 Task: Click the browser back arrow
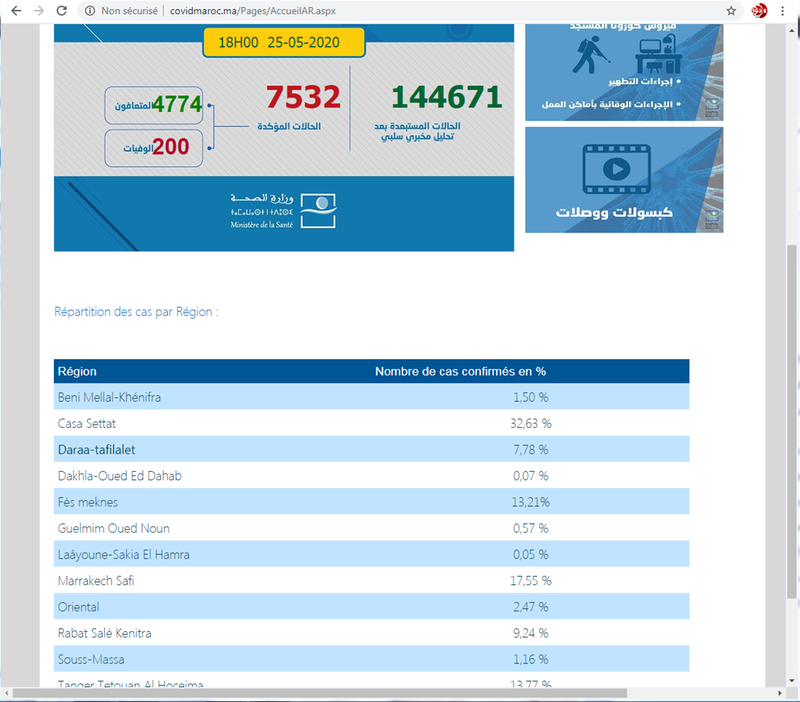[13, 11]
